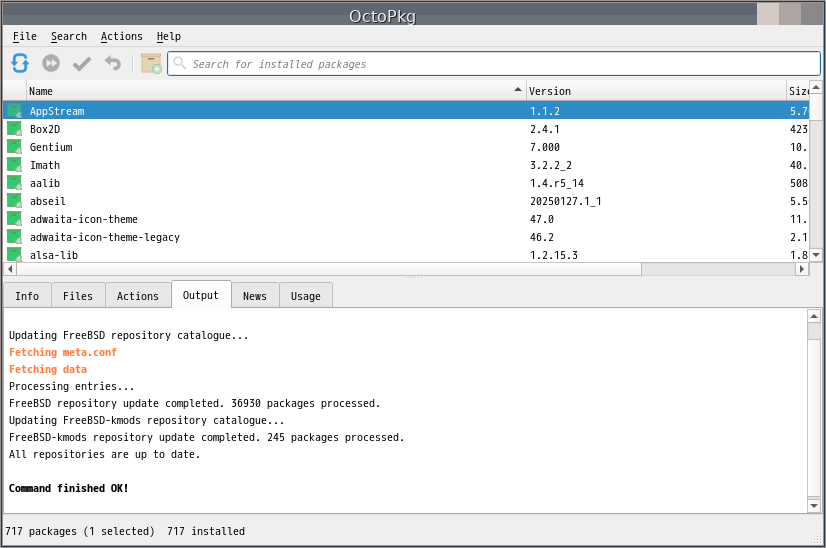The height and width of the screenshot is (548, 826).
Task: Click the 'Command finished OK!' output line
Action: tap(68, 488)
